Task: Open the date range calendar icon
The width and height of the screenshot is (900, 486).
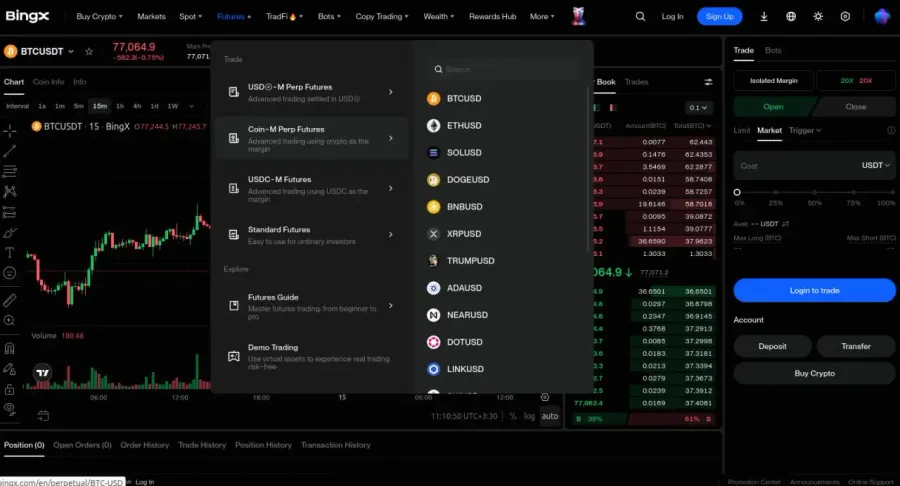Action: pyautogui.click(x=43, y=415)
